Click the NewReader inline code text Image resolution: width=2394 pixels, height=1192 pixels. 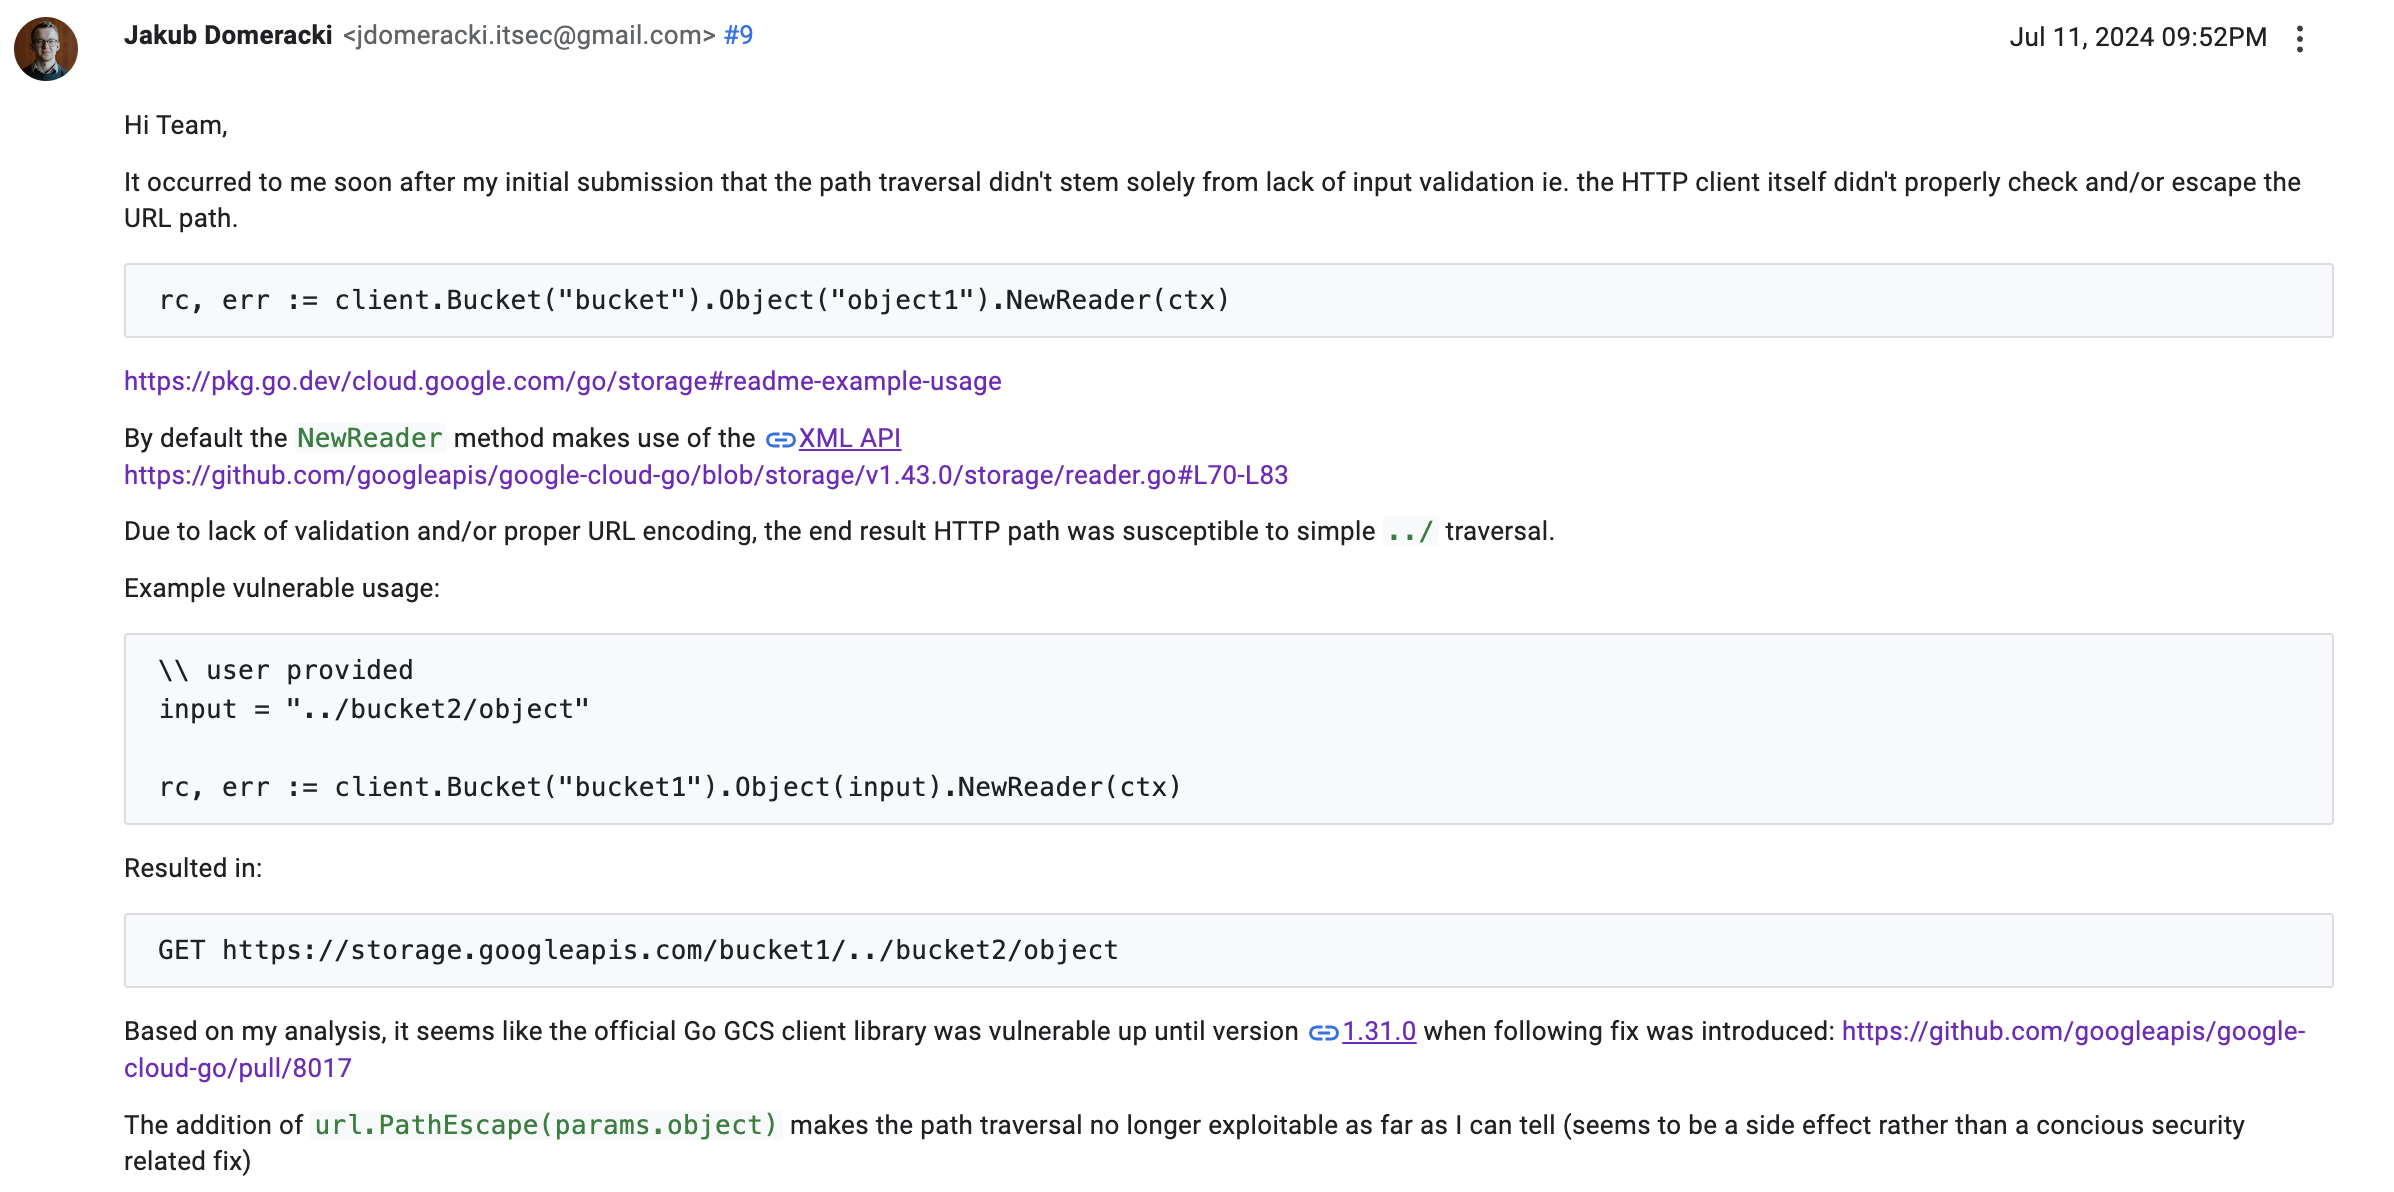click(x=369, y=438)
